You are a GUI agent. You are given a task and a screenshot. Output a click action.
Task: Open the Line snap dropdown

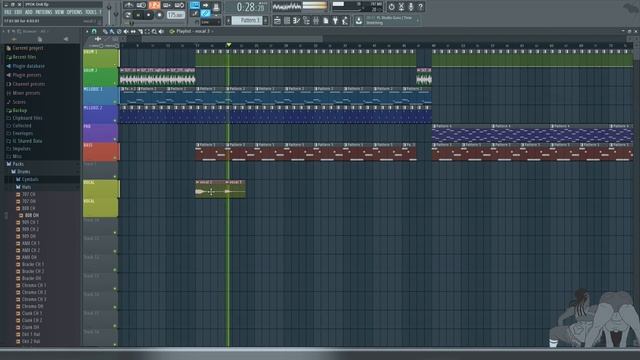[x=211, y=22]
